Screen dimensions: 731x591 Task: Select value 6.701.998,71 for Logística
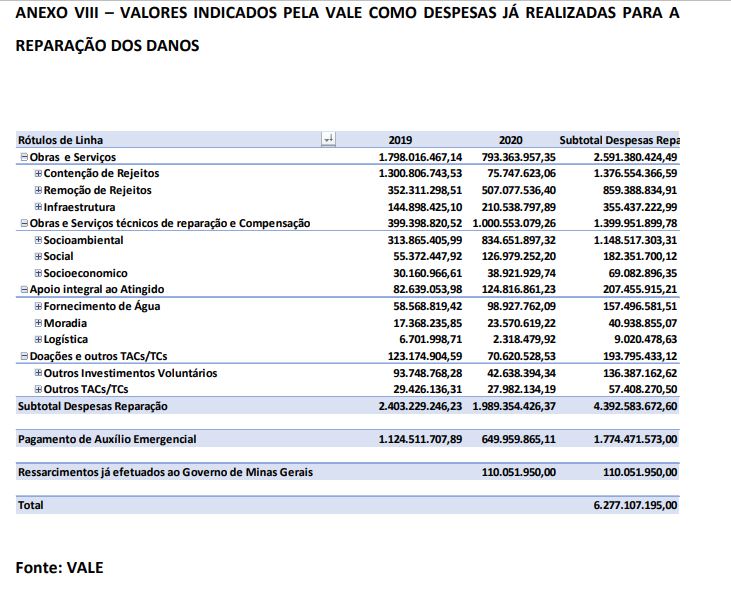click(431, 339)
